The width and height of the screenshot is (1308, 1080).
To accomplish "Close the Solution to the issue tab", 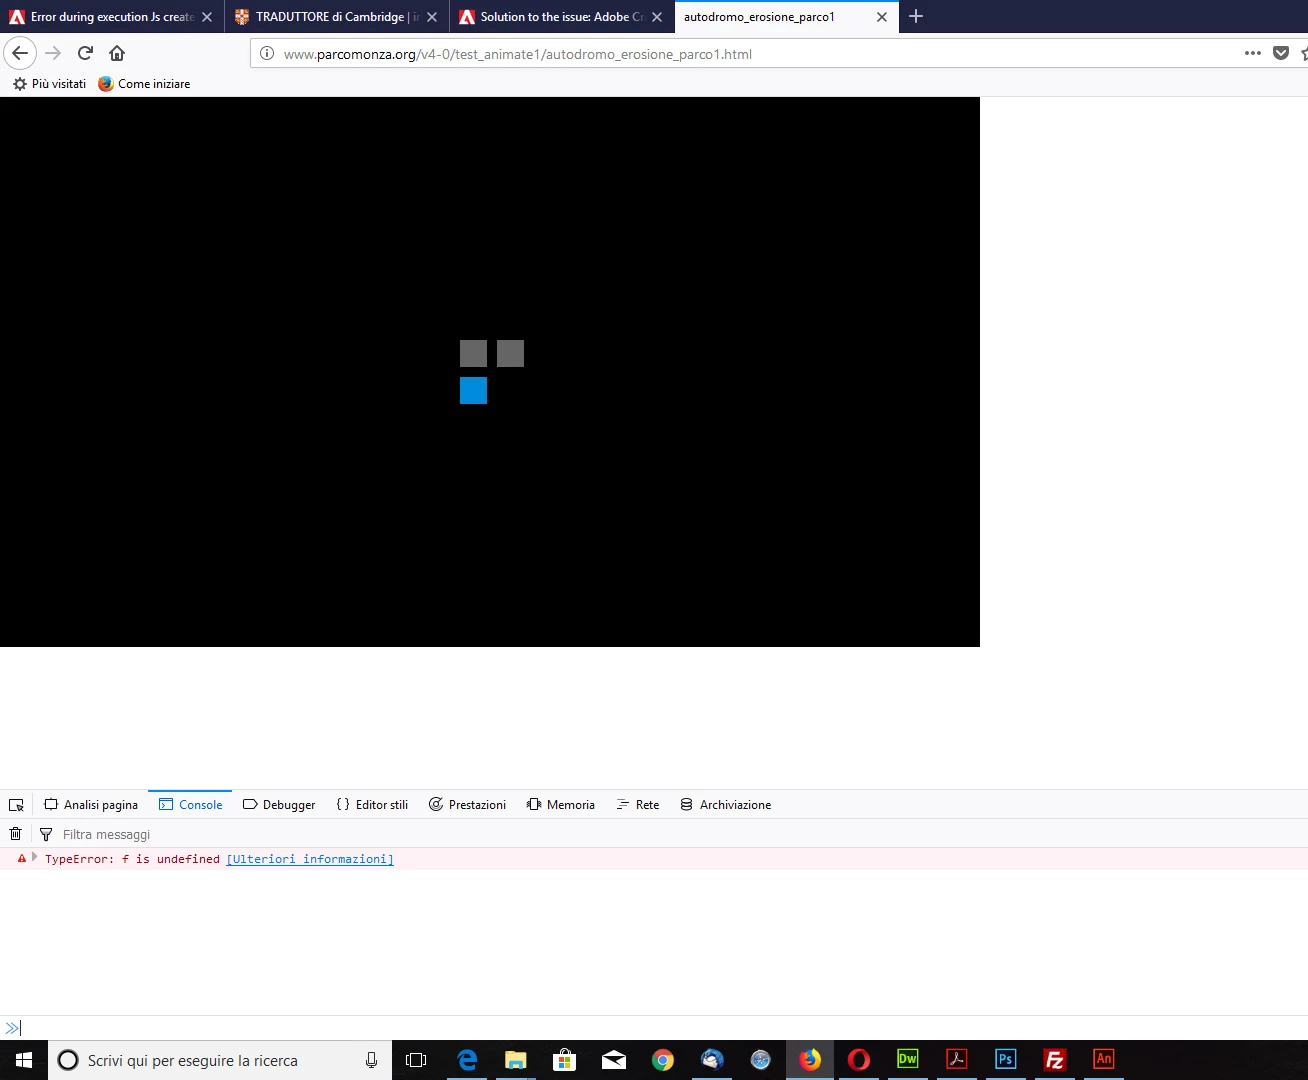I will coord(657,17).
